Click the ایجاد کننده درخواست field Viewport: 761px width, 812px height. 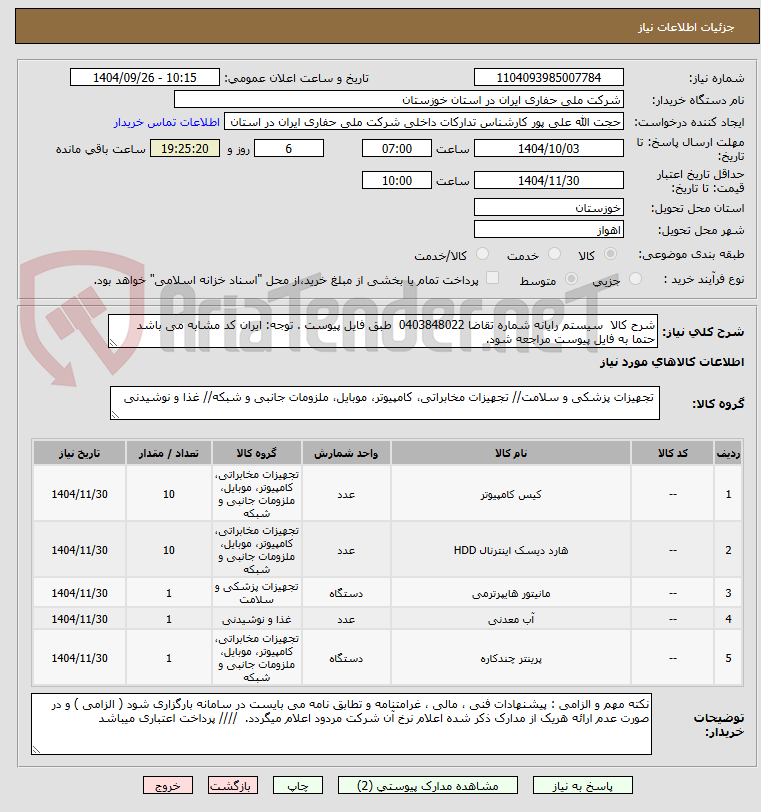[x=423, y=122]
